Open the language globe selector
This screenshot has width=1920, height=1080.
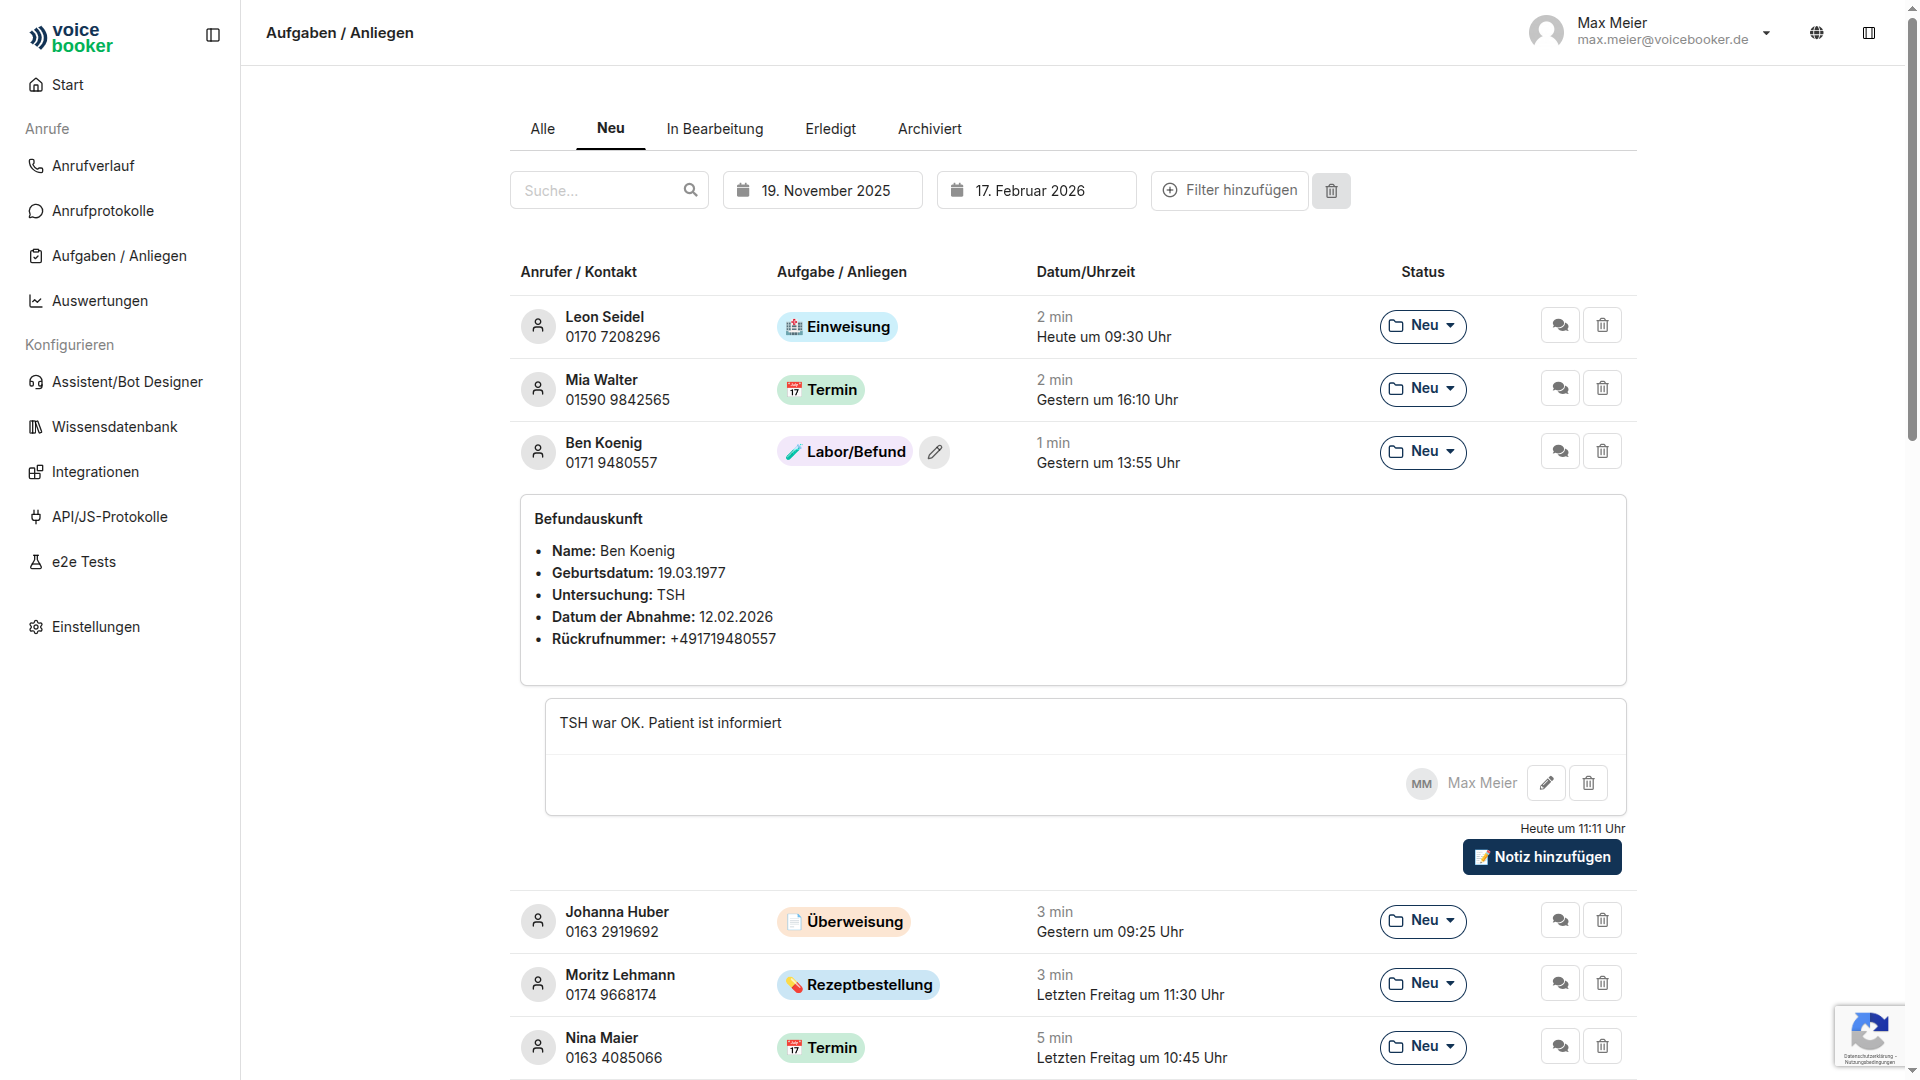1818,32
